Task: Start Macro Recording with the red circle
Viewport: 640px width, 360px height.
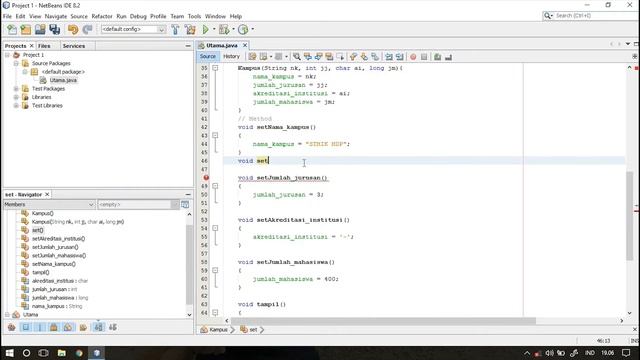Action: click(x=413, y=57)
